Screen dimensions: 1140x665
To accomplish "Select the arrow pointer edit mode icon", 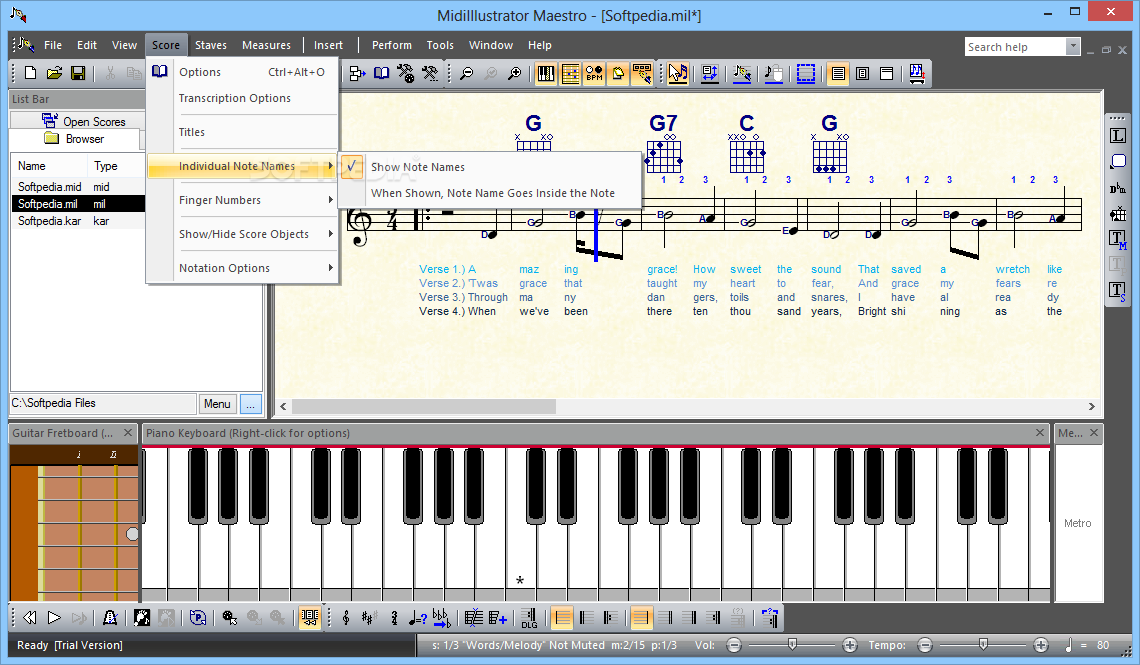I will 678,73.
